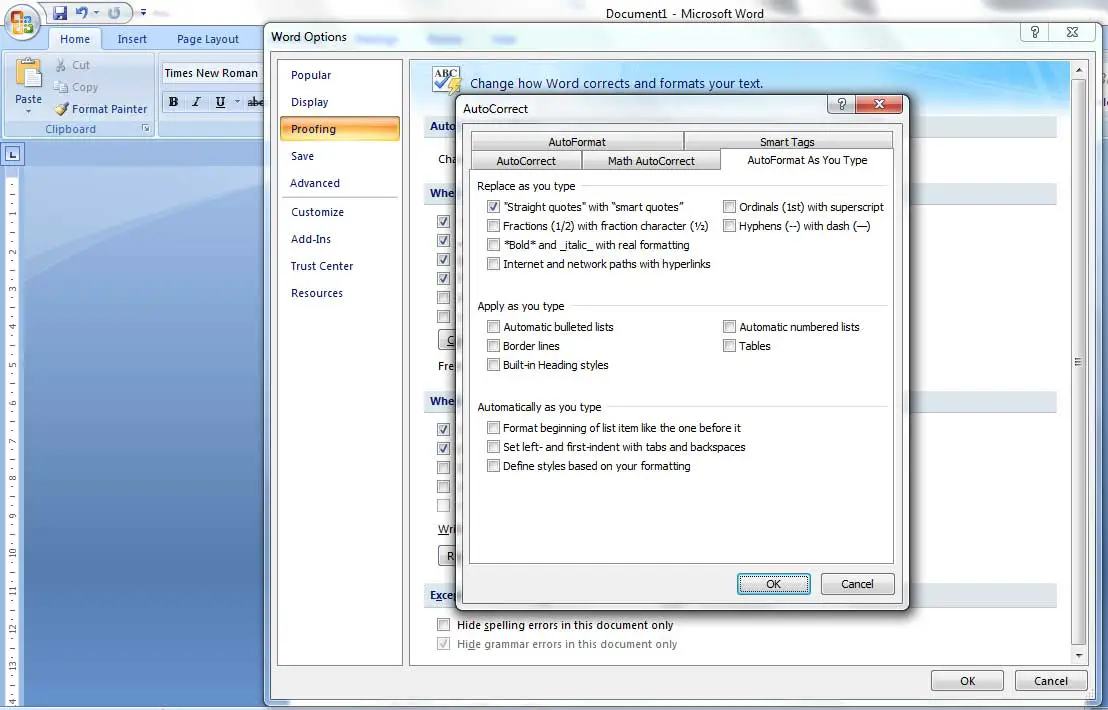
Task: Close the AutoCorrect dialog with X
Action: pos(879,104)
